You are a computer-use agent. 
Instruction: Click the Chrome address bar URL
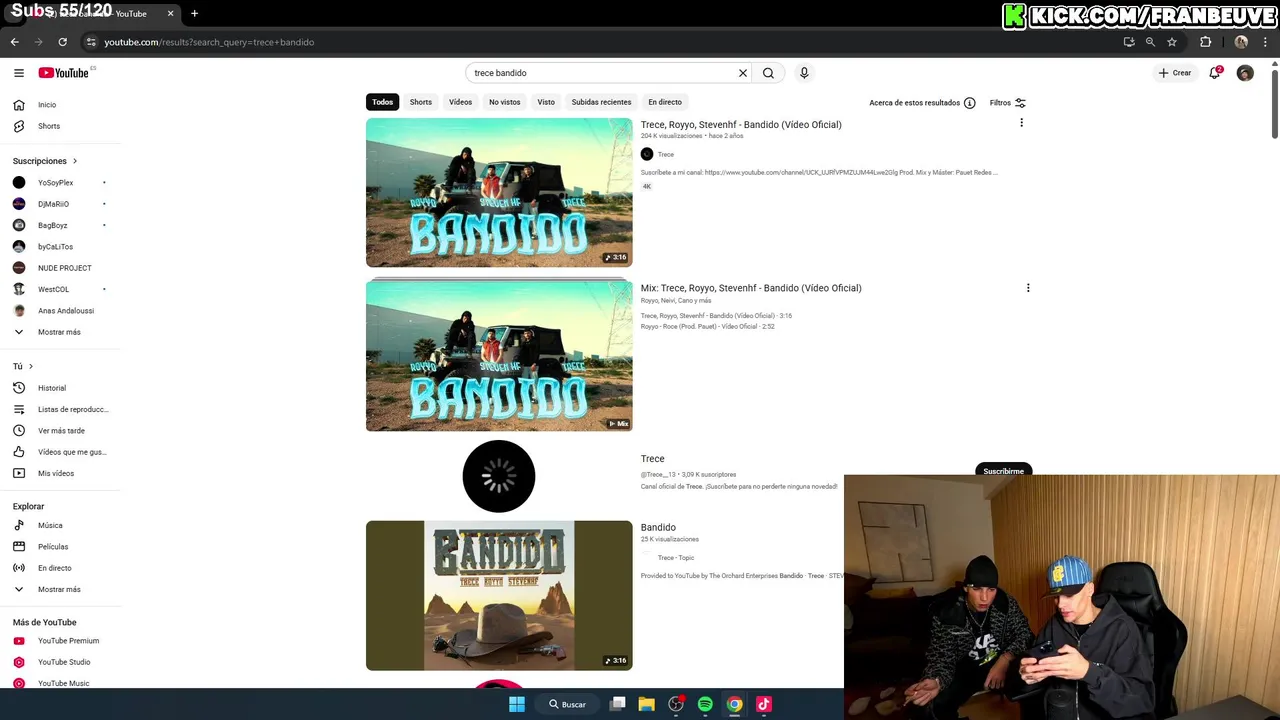(x=209, y=42)
